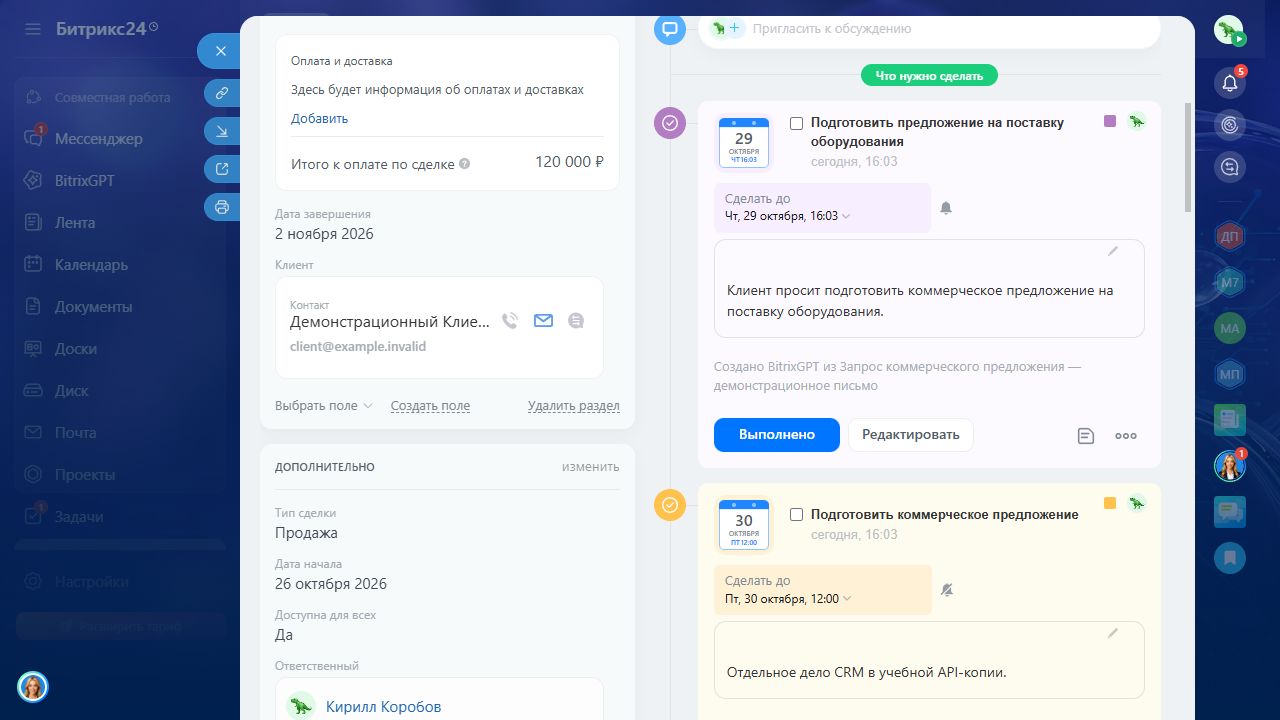Click the yellow color tag on second task
The height and width of the screenshot is (720, 1280).
pyautogui.click(x=1110, y=503)
